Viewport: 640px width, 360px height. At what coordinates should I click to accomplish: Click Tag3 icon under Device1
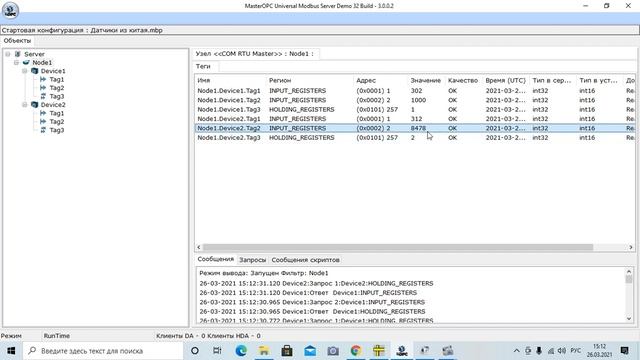coord(43,96)
